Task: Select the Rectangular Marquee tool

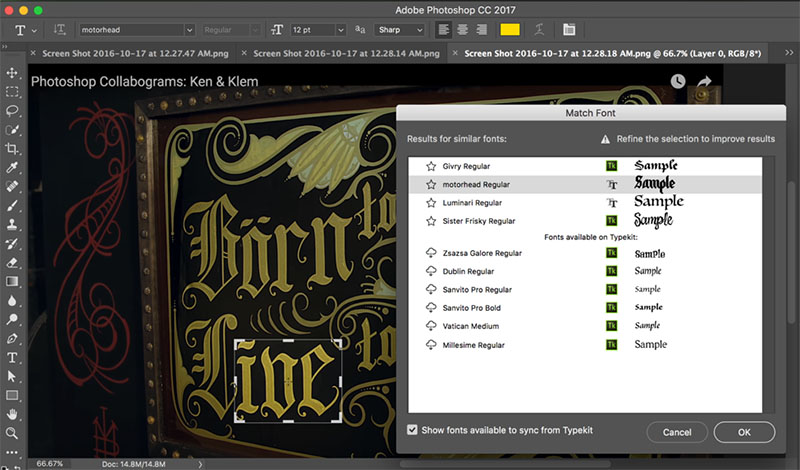Action: (12, 92)
